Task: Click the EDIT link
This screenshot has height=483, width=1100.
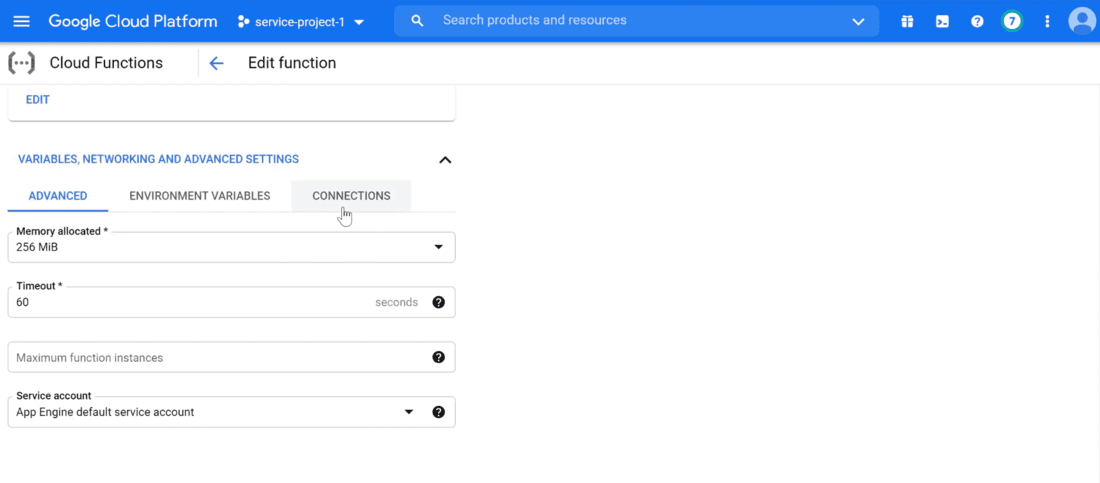Action: point(38,100)
